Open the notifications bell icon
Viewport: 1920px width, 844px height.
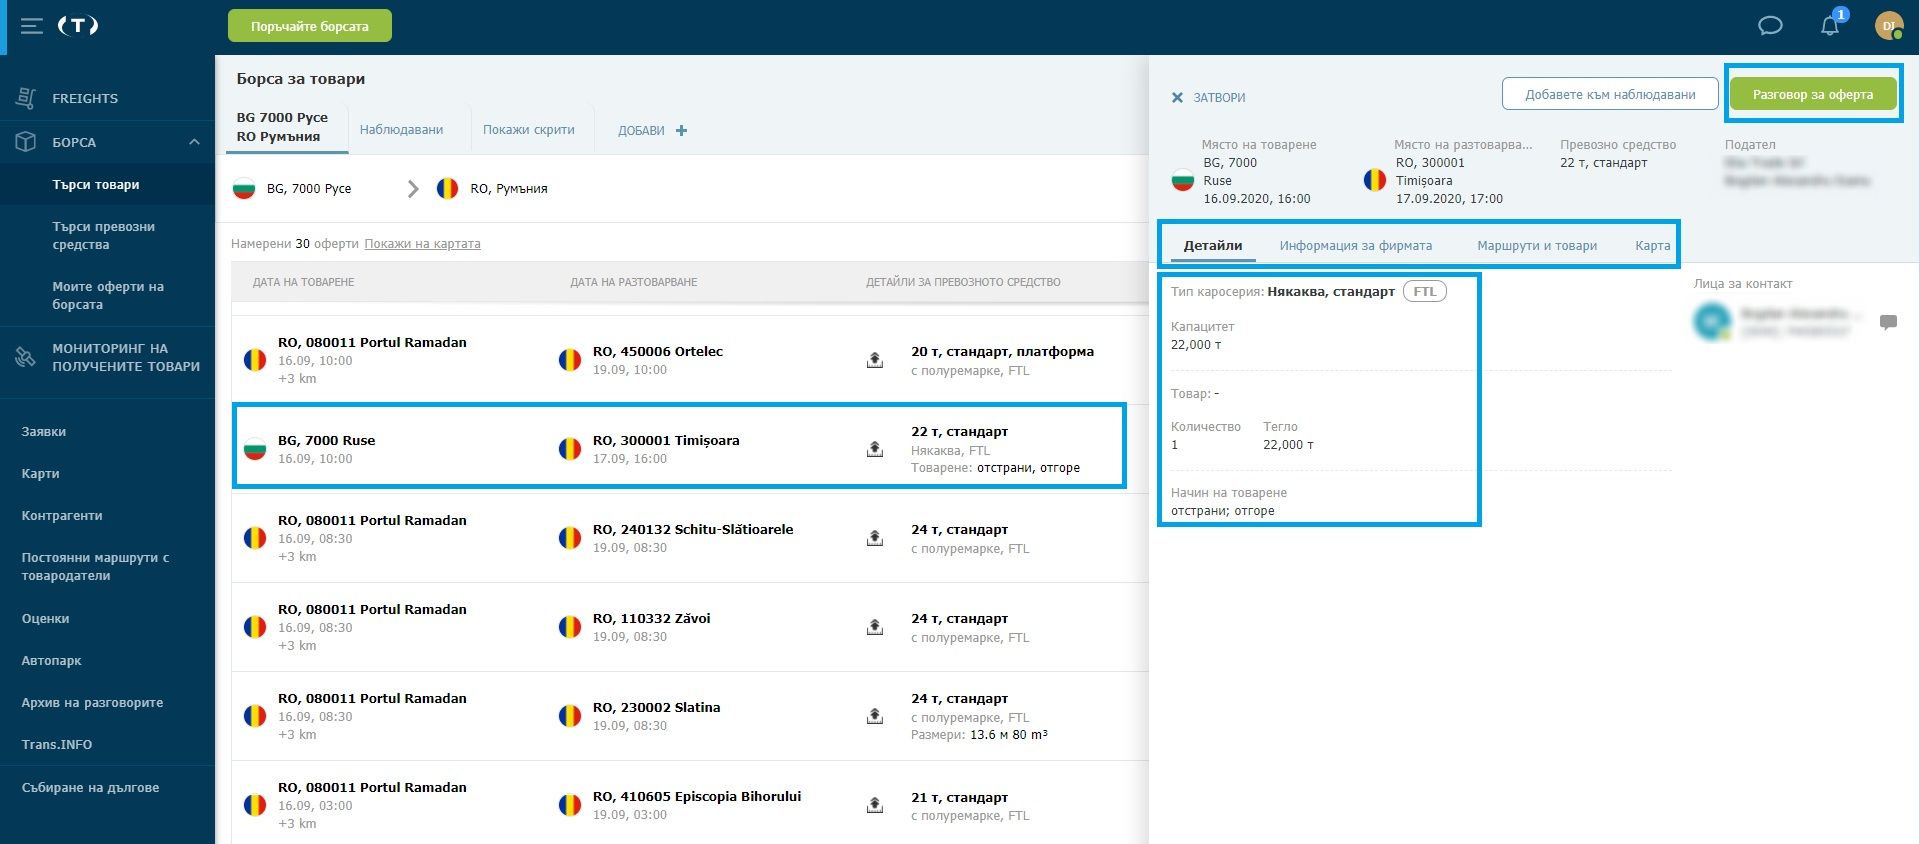[1830, 25]
